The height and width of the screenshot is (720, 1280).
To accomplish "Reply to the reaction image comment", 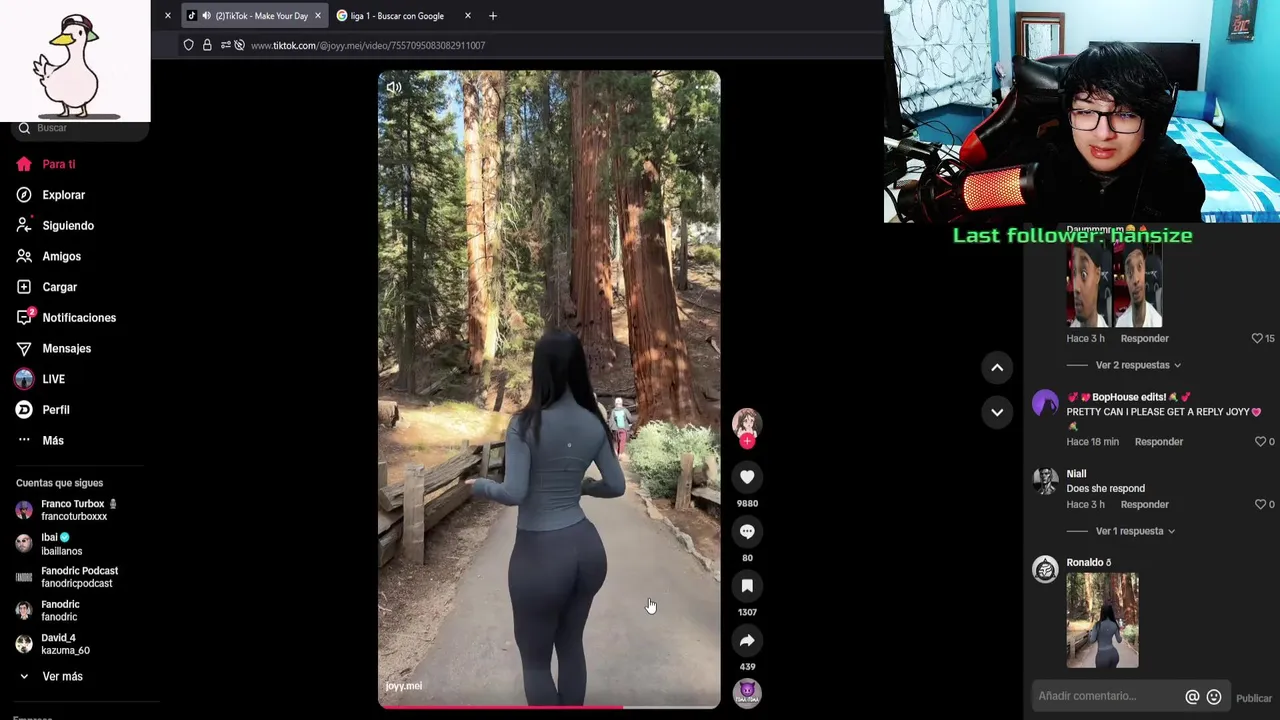I will [1145, 339].
